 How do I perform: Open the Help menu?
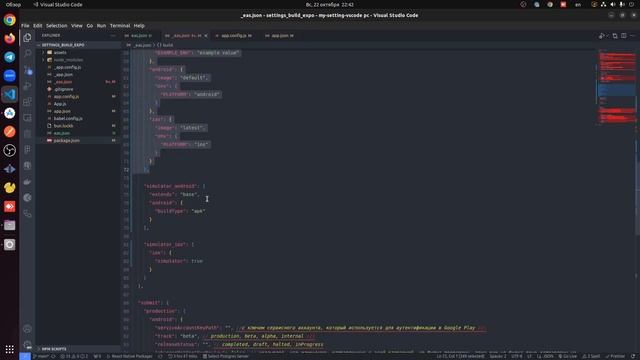[x=139, y=26]
